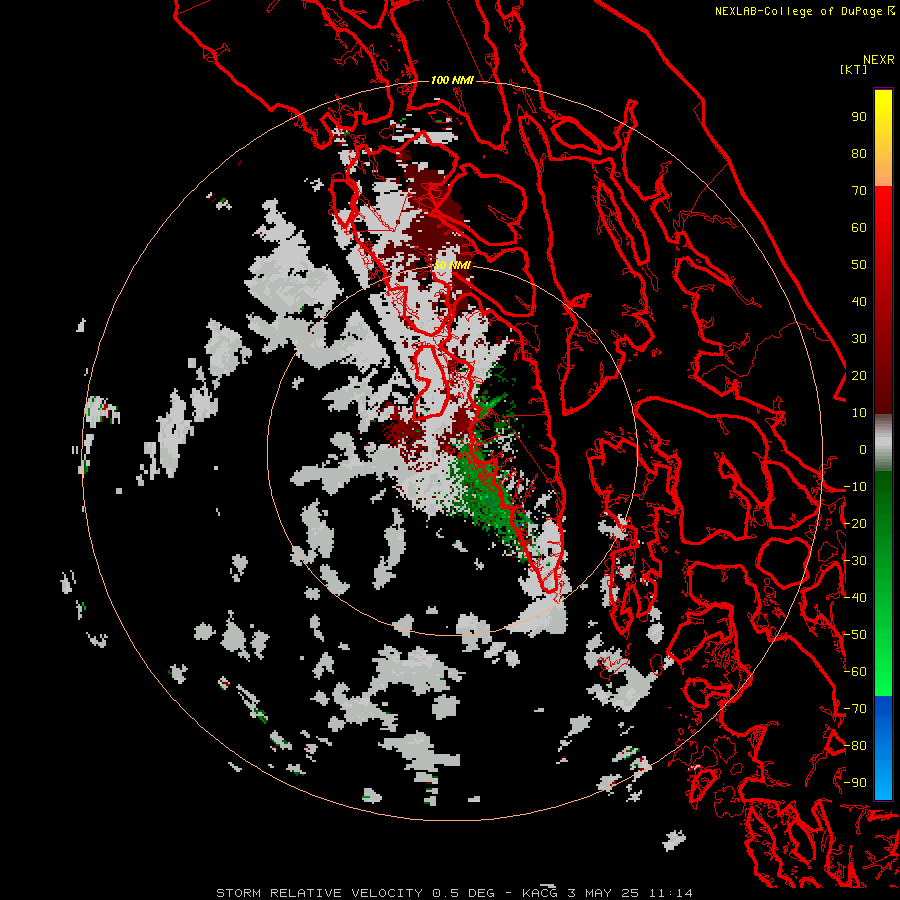Click the 50 value on velocity scale
Screen dimensions: 900x900
[859, 265]
